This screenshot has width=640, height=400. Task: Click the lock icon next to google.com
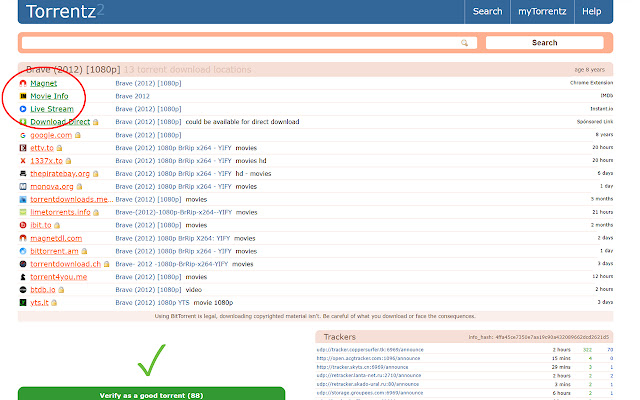point(78,135)
